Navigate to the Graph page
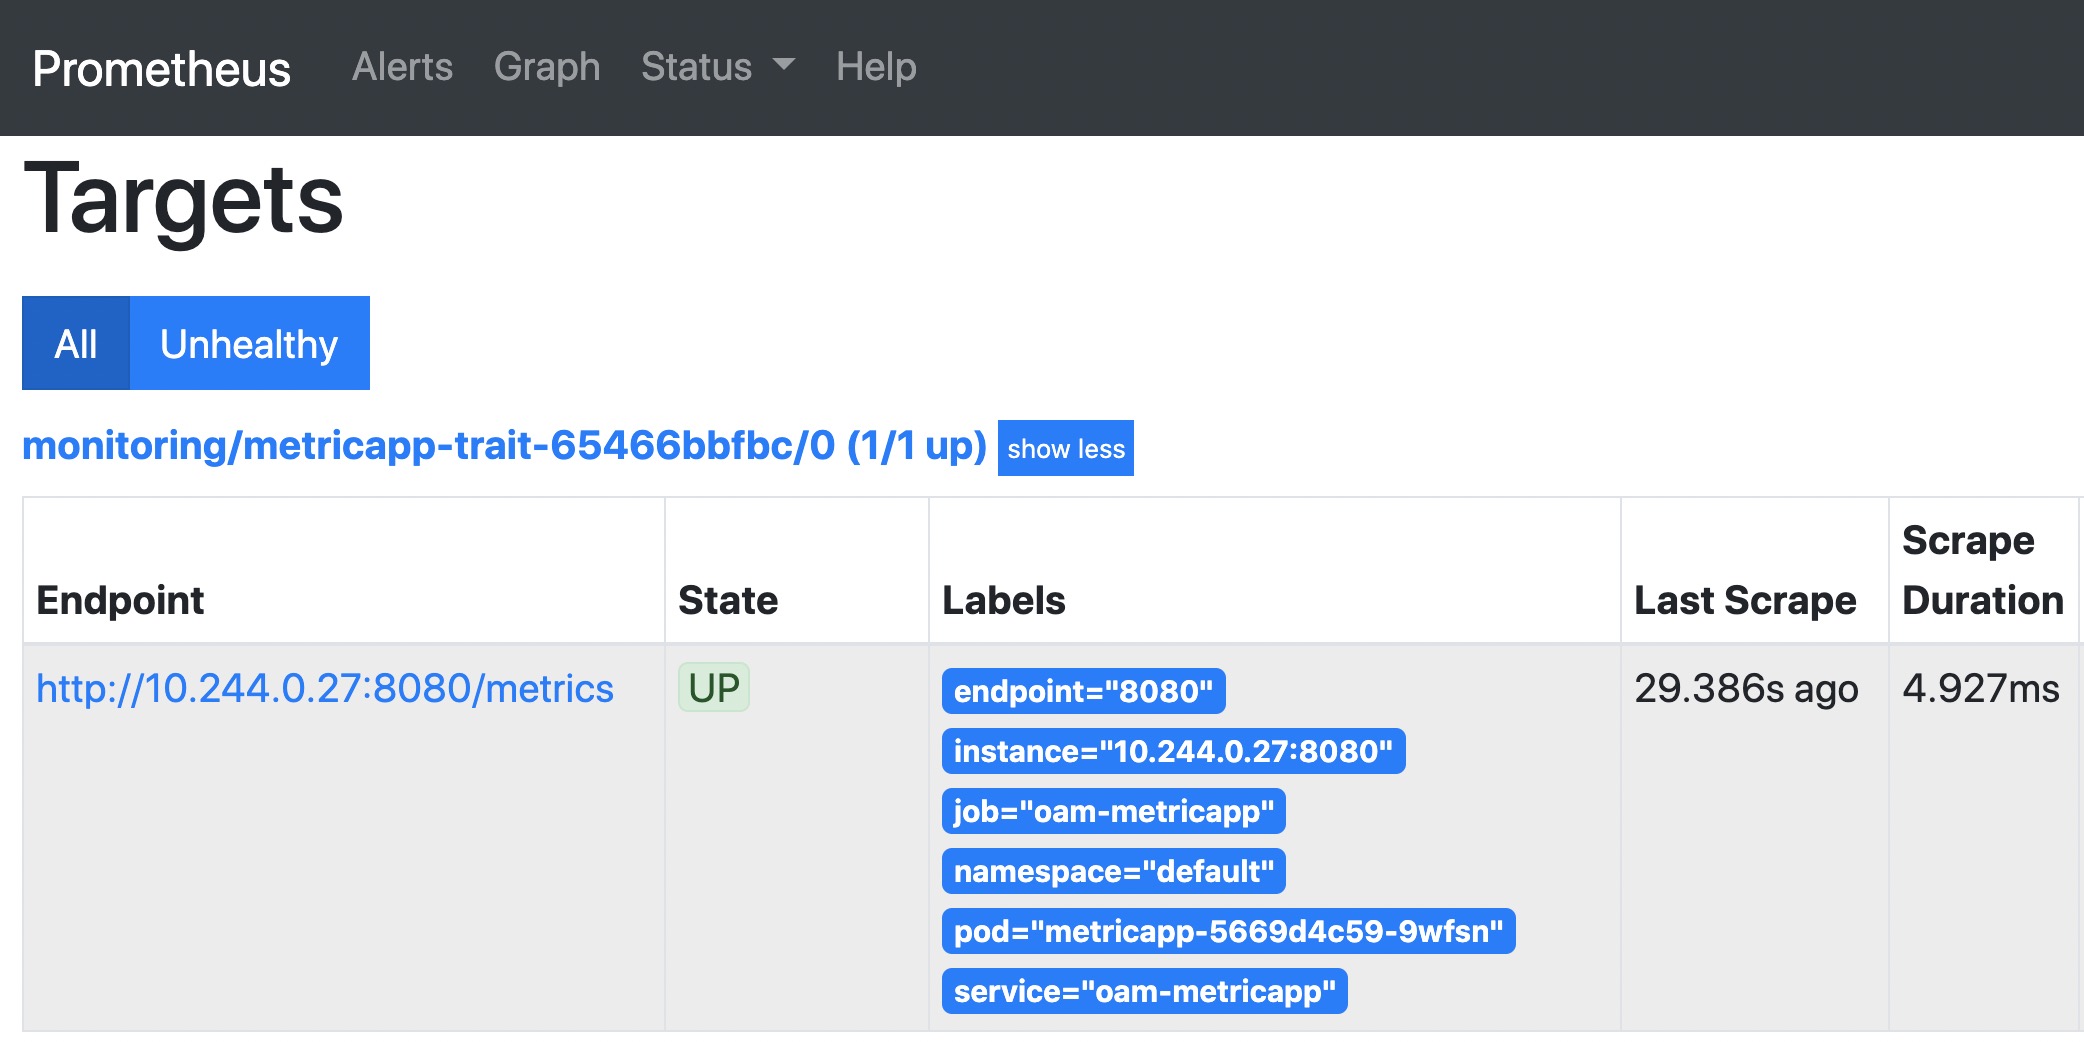 click(x=546, y=66)
